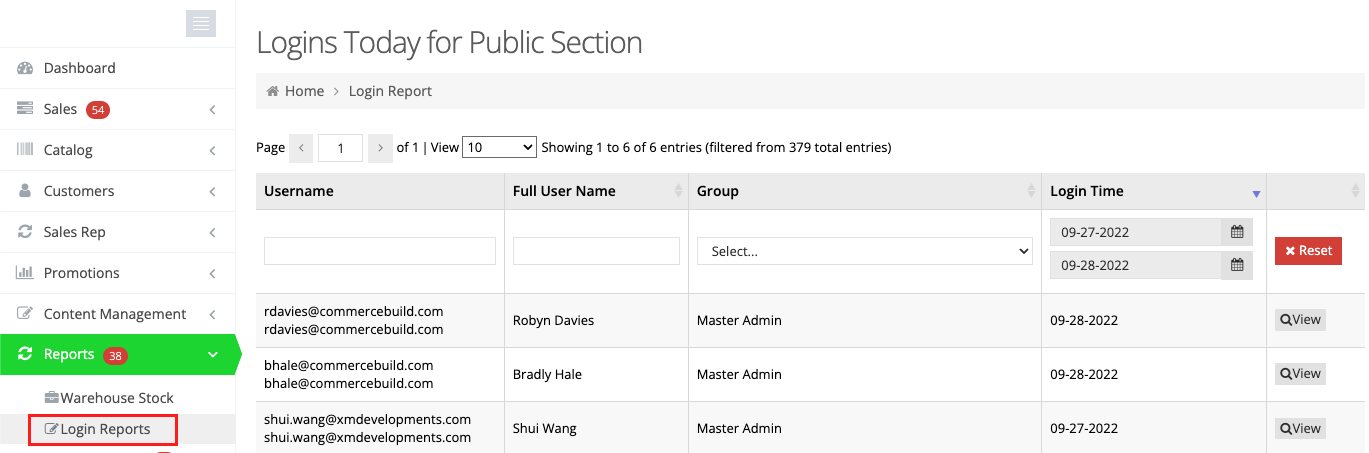Click the Home breadcrumb link
The height and width of the screenshot is (453, 1369).
coord(304,91)
